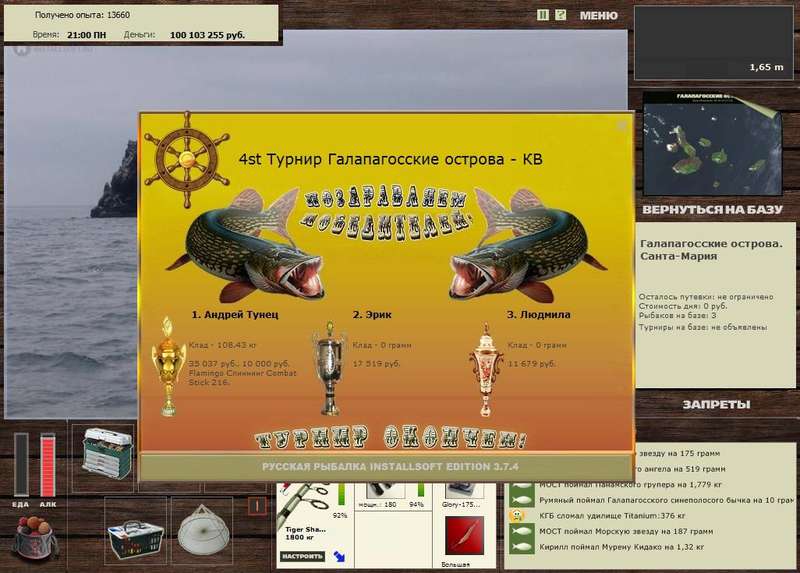Click Эрик's prize 17 519 руб.

click(376, 364)
